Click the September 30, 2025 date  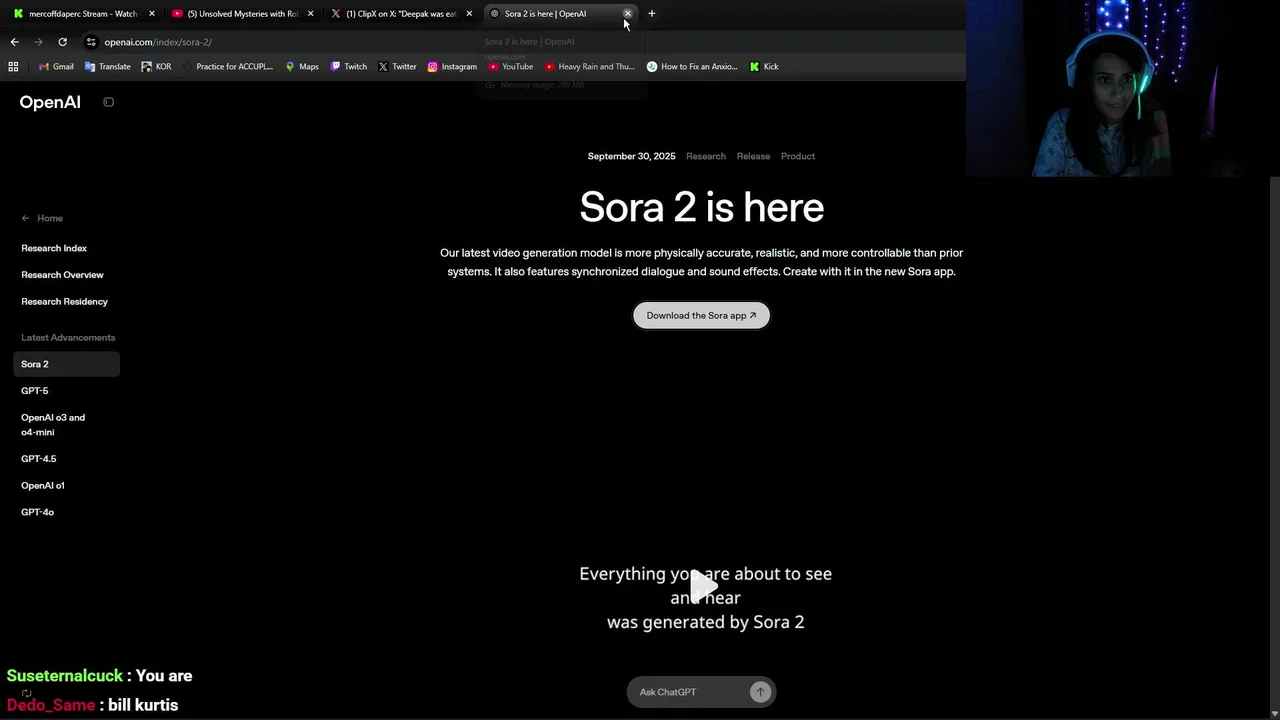(631, 156)
